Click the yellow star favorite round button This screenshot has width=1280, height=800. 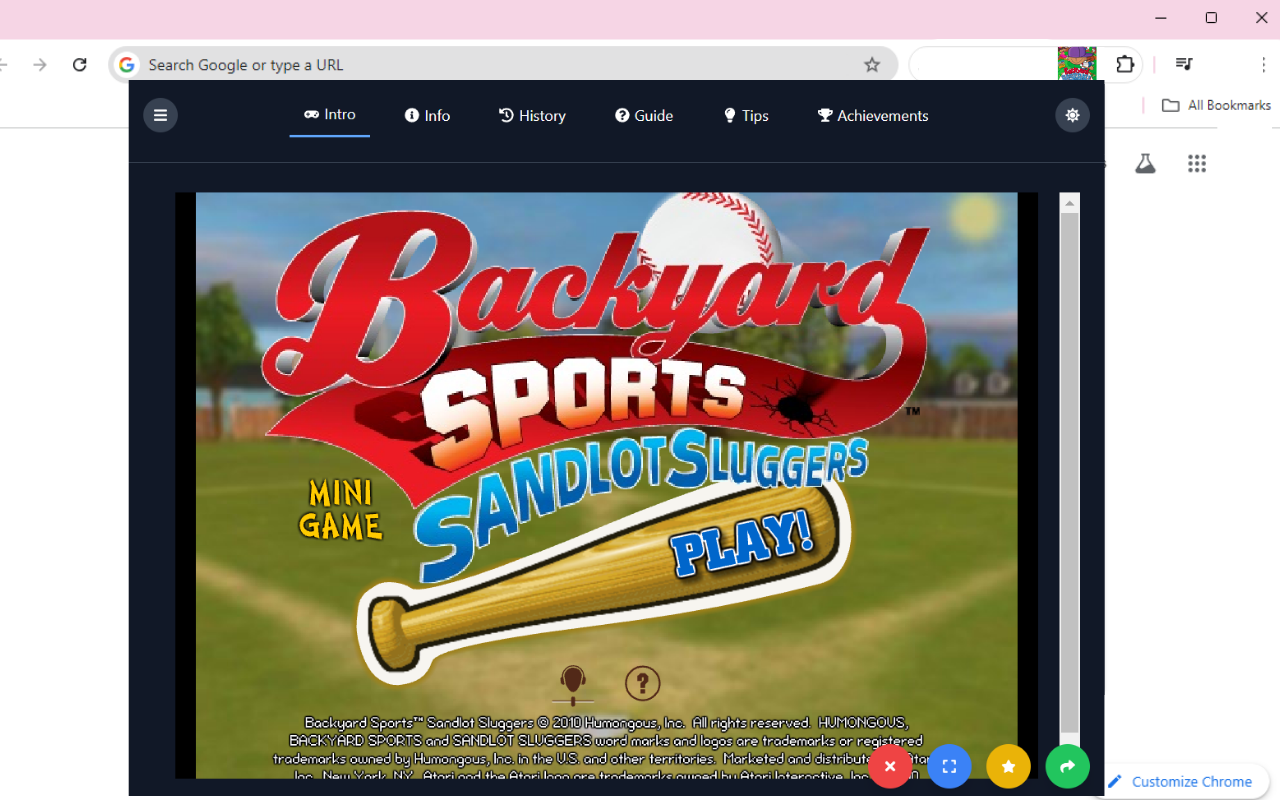[x=1008, y=767]
